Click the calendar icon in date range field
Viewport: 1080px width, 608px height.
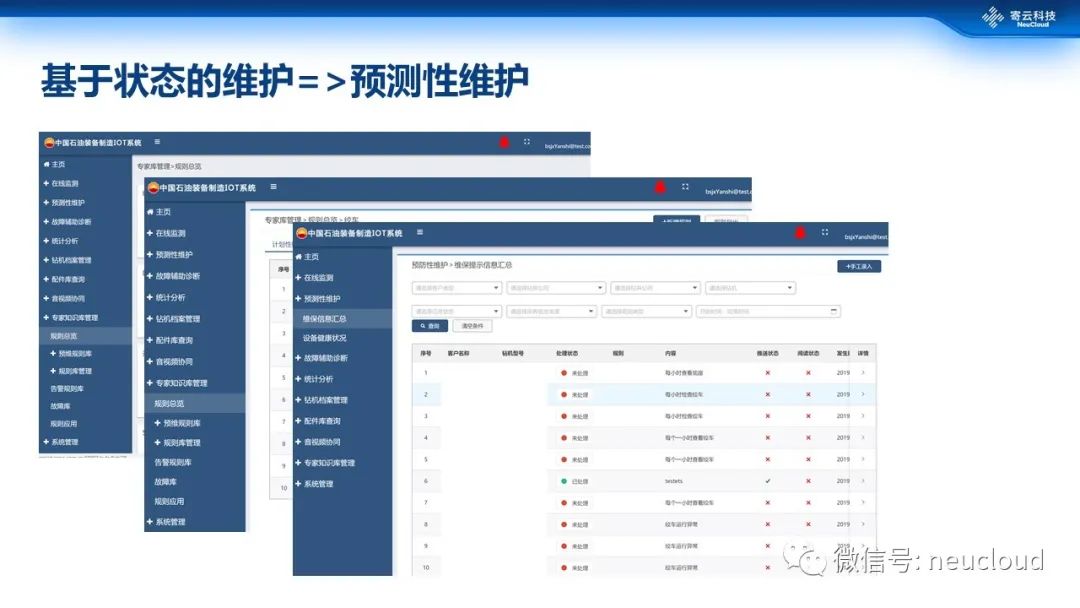tap(834, 311)
